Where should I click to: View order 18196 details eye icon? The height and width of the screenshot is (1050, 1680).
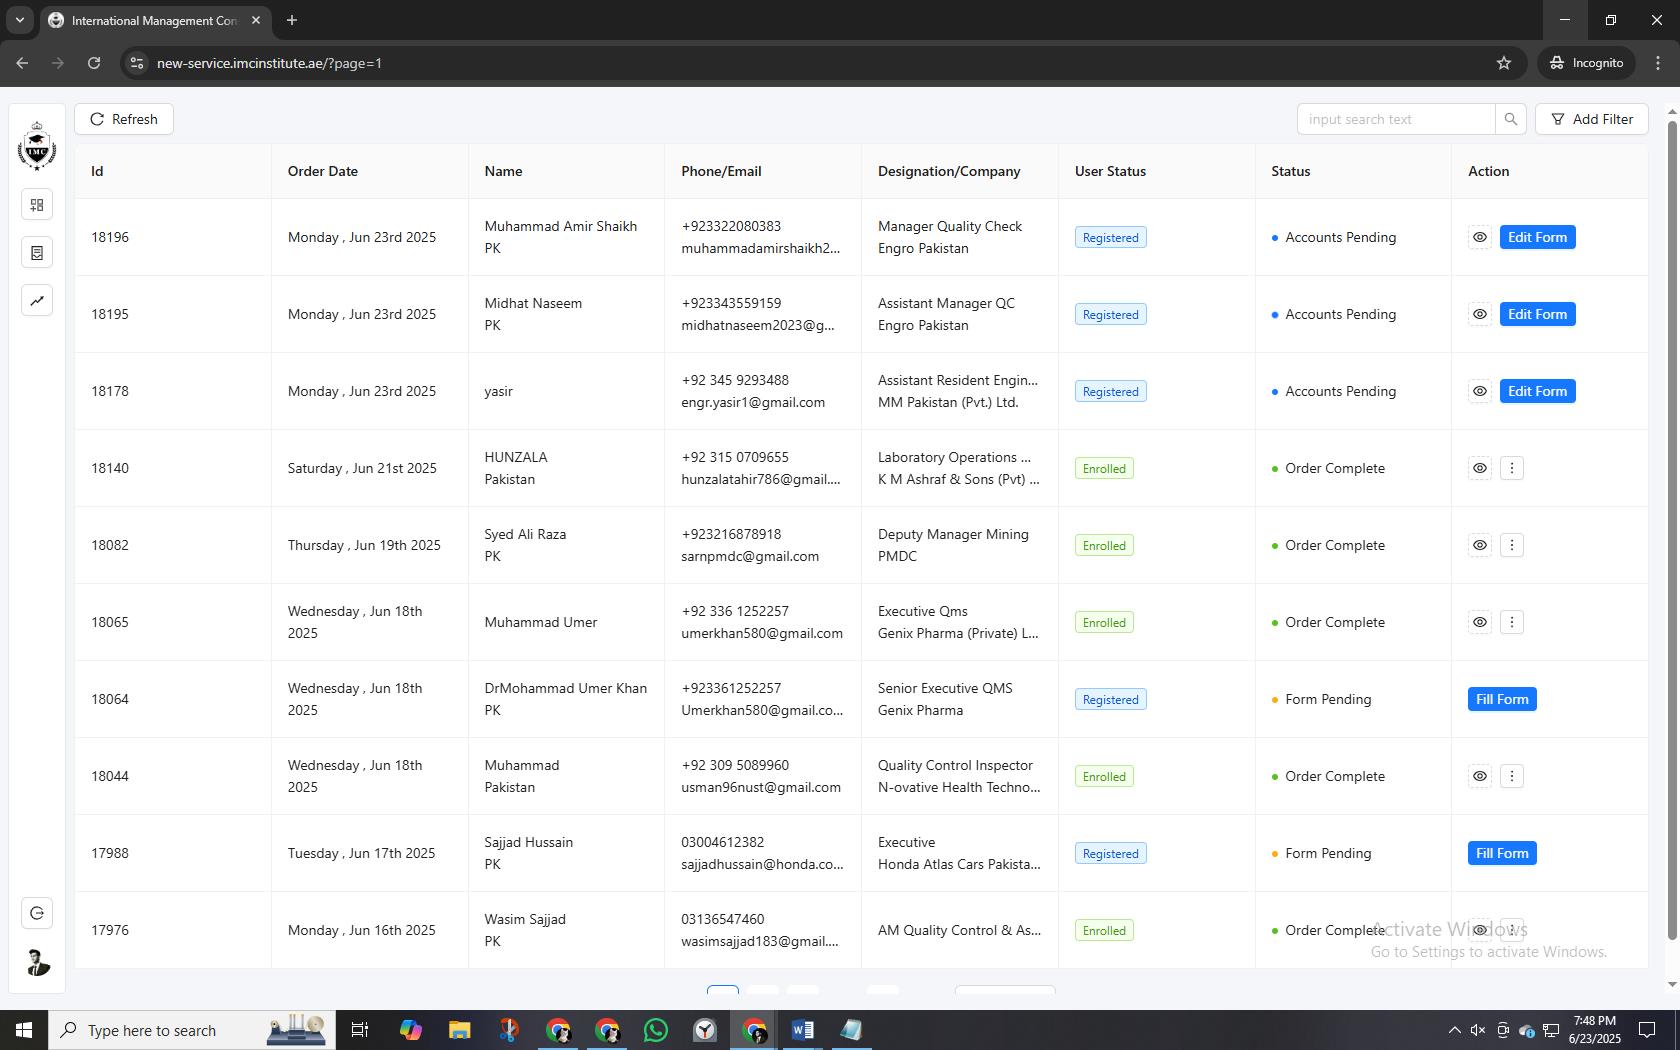[x=1480, y=237]
